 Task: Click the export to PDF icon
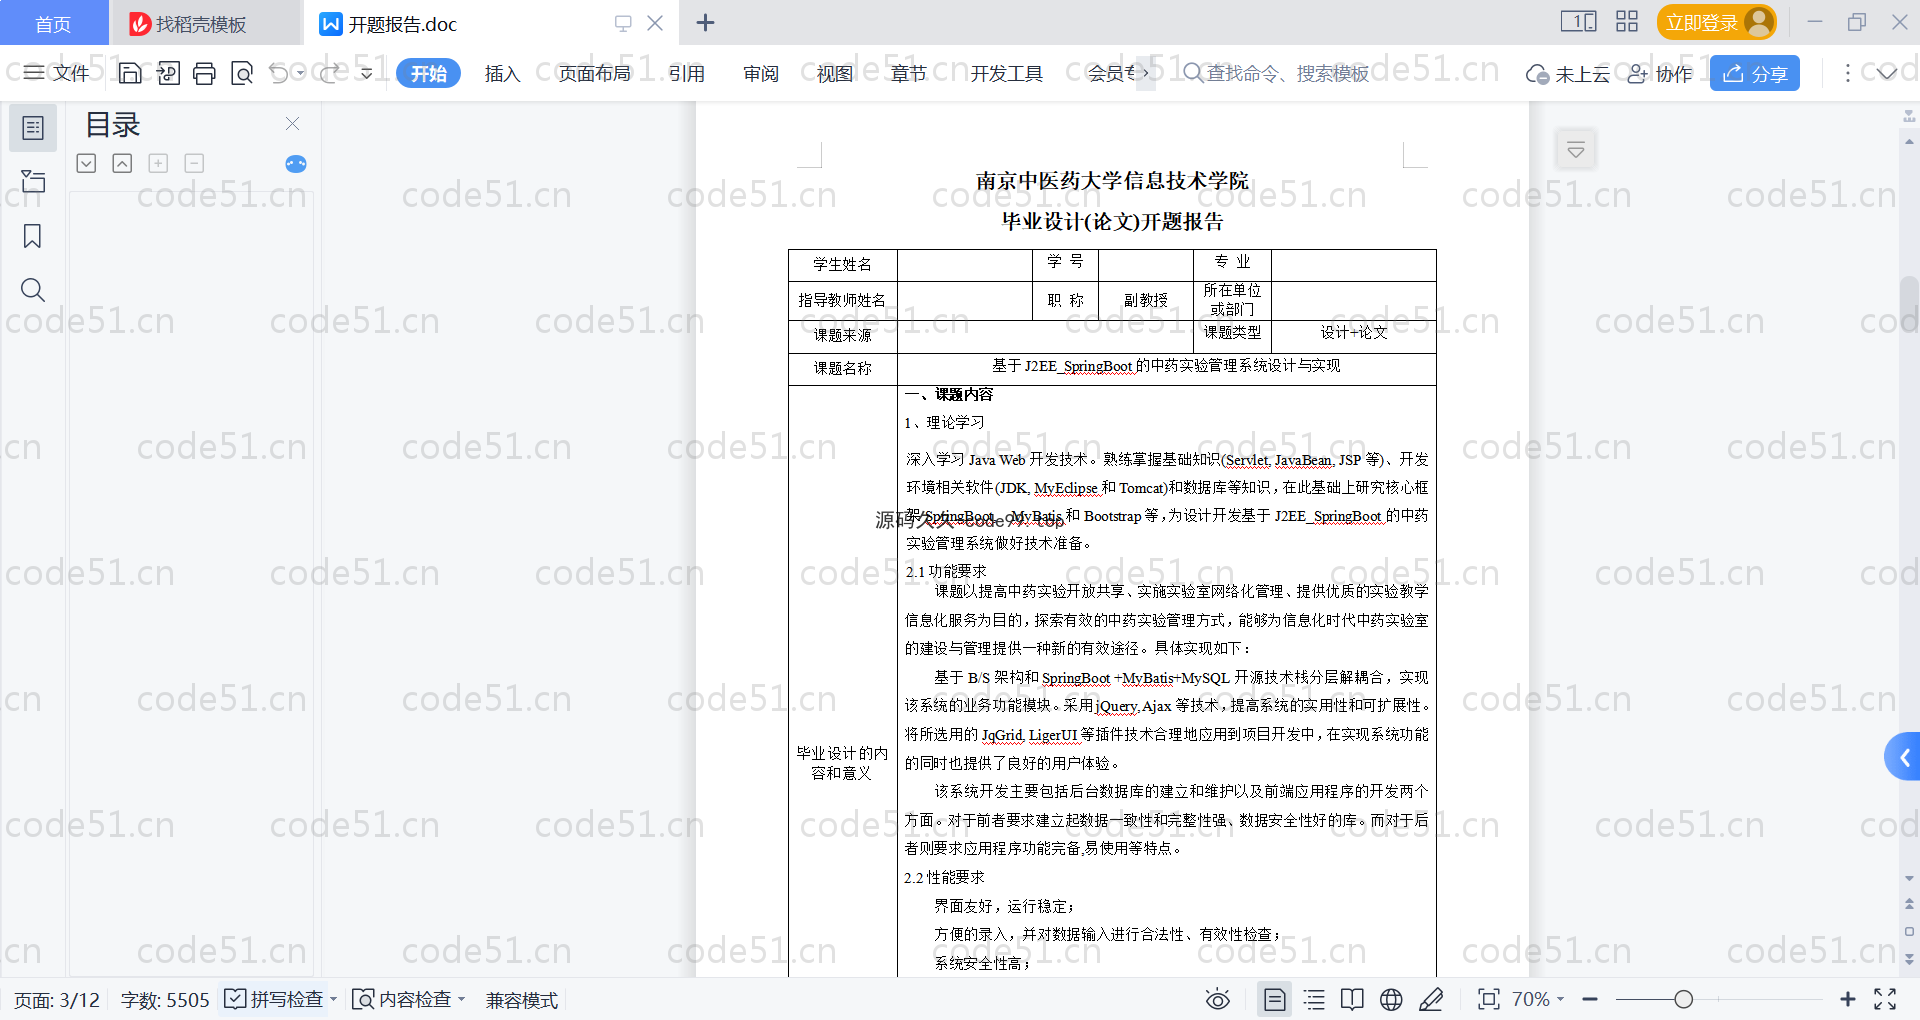tap(168, 73)
